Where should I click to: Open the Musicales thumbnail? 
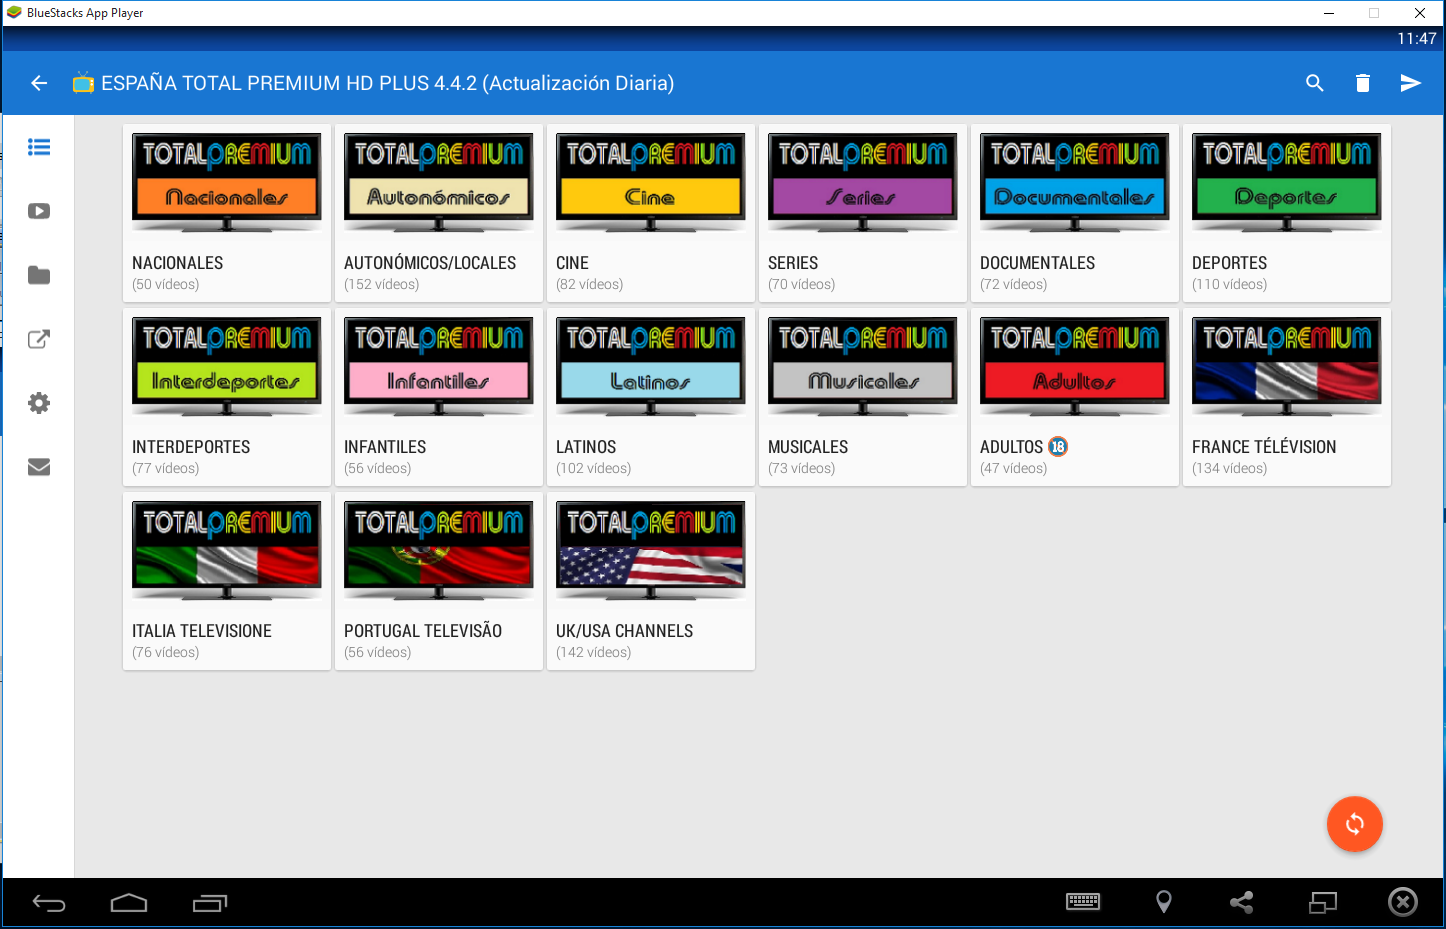[863, 367]
